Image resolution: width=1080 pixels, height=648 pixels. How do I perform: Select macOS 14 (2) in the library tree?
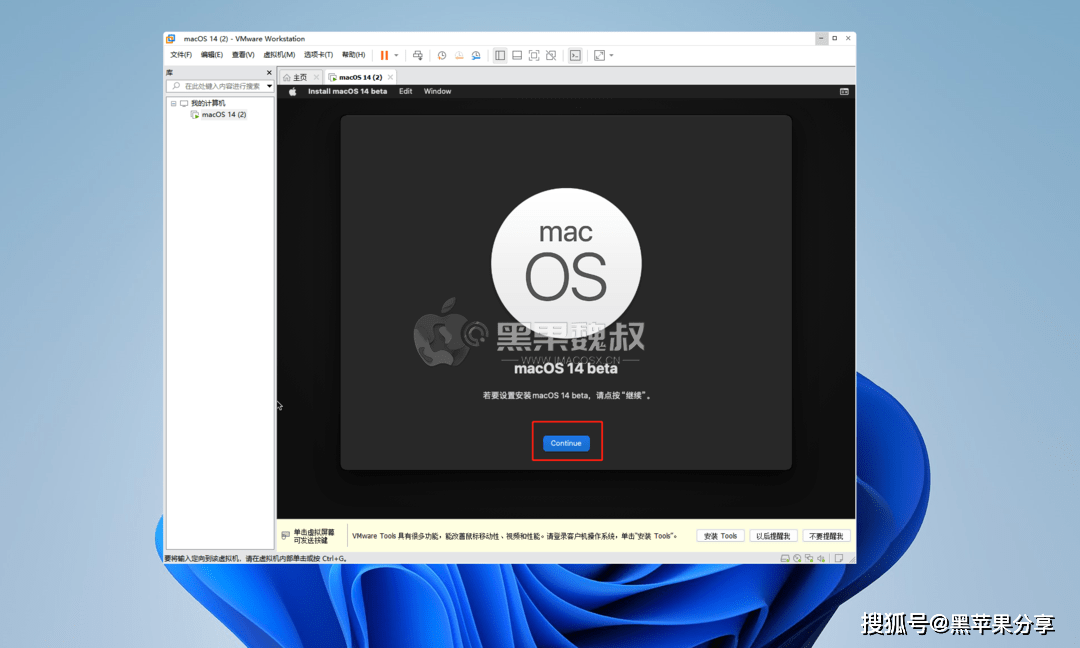(x=224, y=114)
